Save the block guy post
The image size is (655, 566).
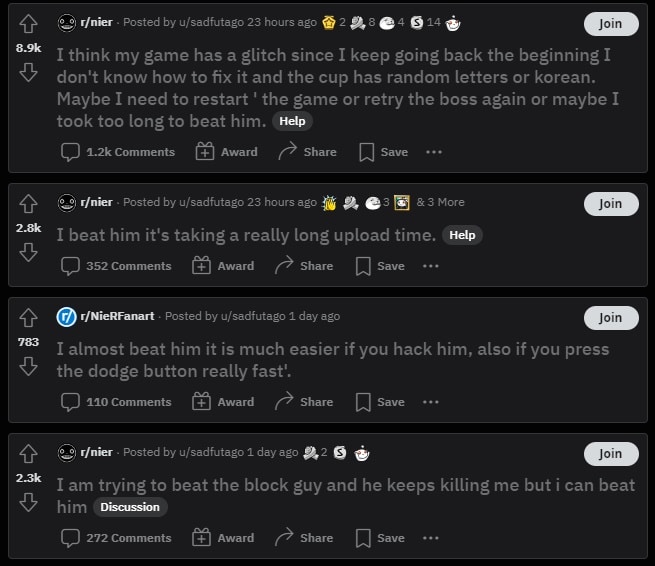click(x=382, y=538)
